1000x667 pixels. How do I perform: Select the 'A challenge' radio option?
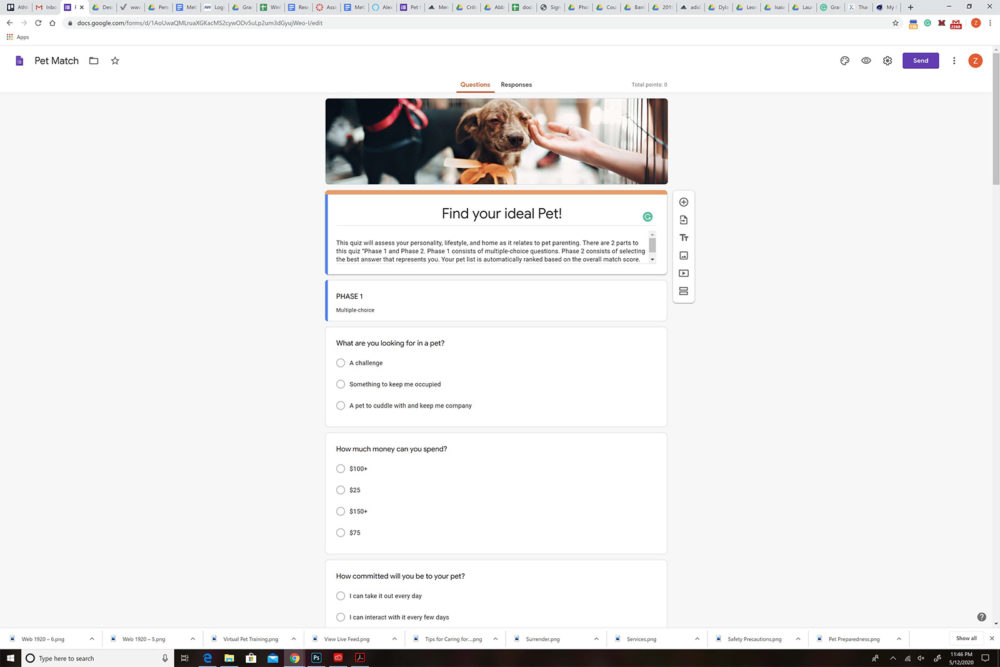pos(341,363)
